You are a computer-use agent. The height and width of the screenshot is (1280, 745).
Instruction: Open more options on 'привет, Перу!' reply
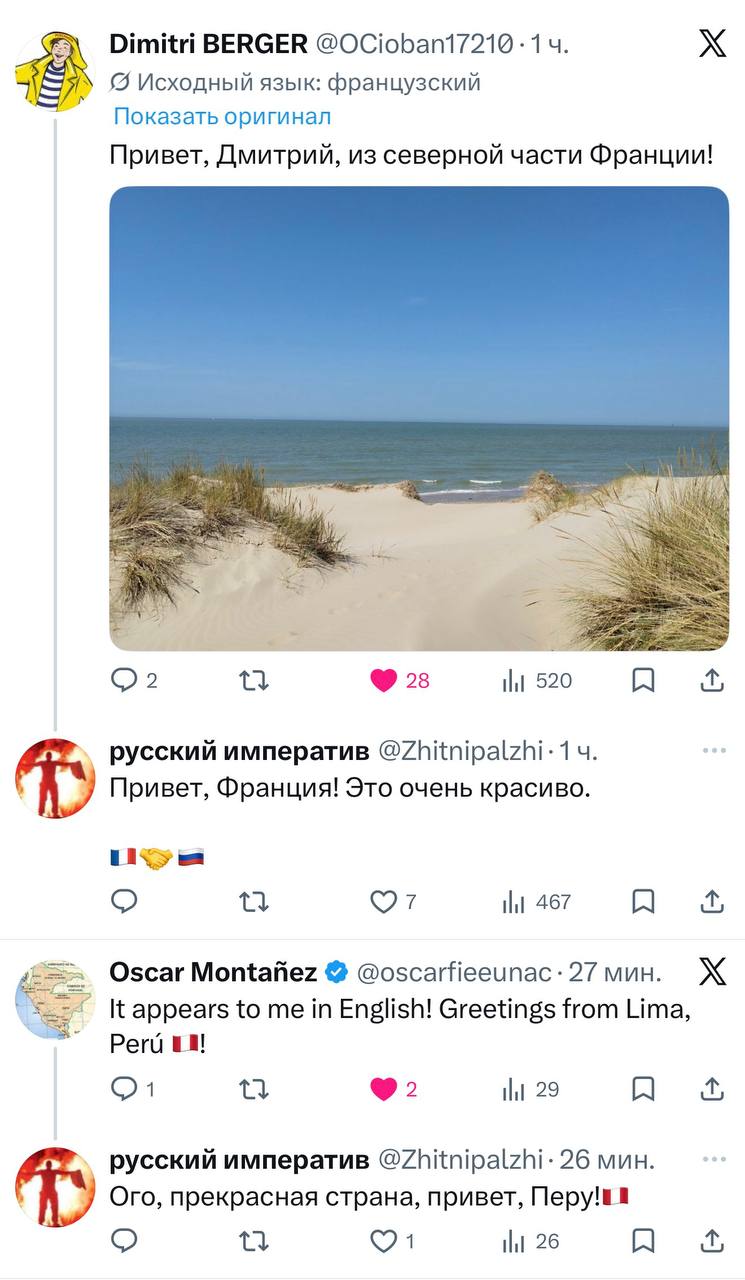click(x=713, y=1160)
